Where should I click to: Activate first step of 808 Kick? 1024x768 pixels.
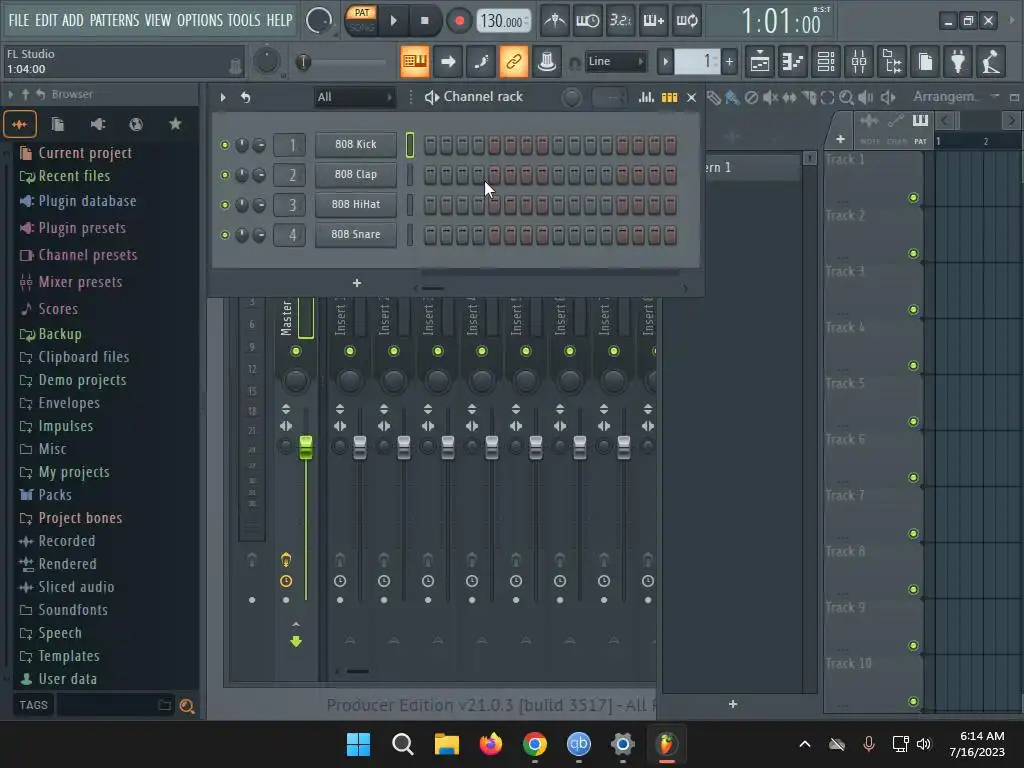coord(430,145)
